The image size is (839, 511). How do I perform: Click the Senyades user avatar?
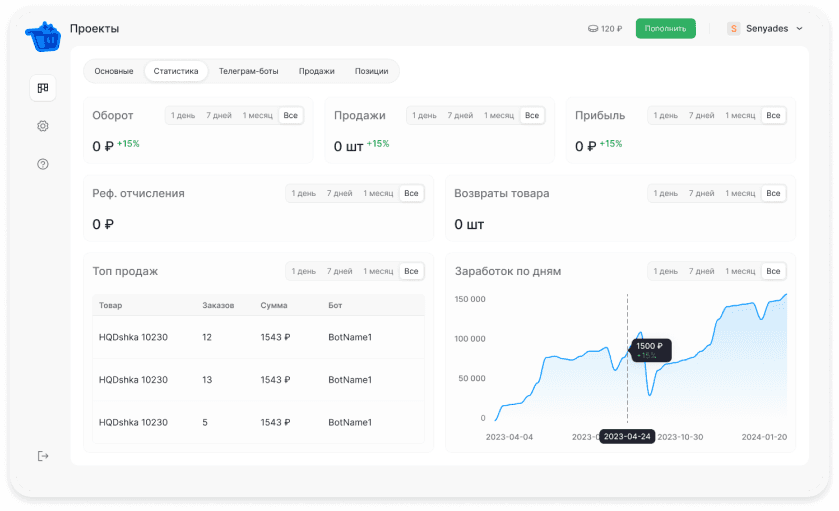pyautogui.click(x=734, y=29)
